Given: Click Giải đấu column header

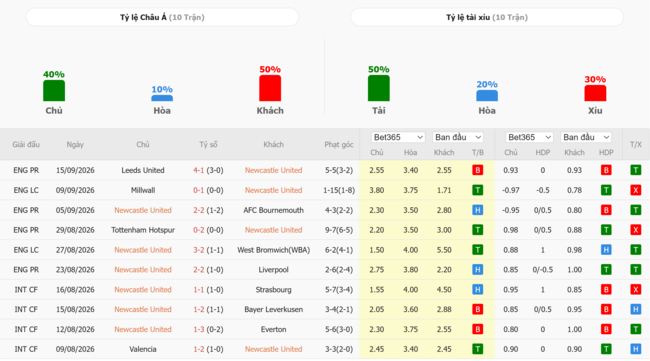Looking at the screenshot, I should [26, 145].
